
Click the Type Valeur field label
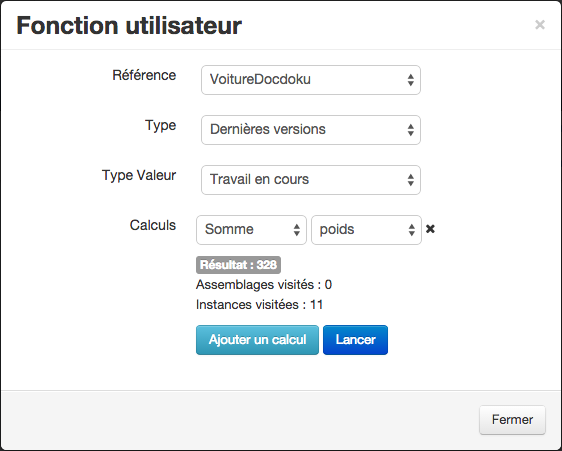click(139, 176)
